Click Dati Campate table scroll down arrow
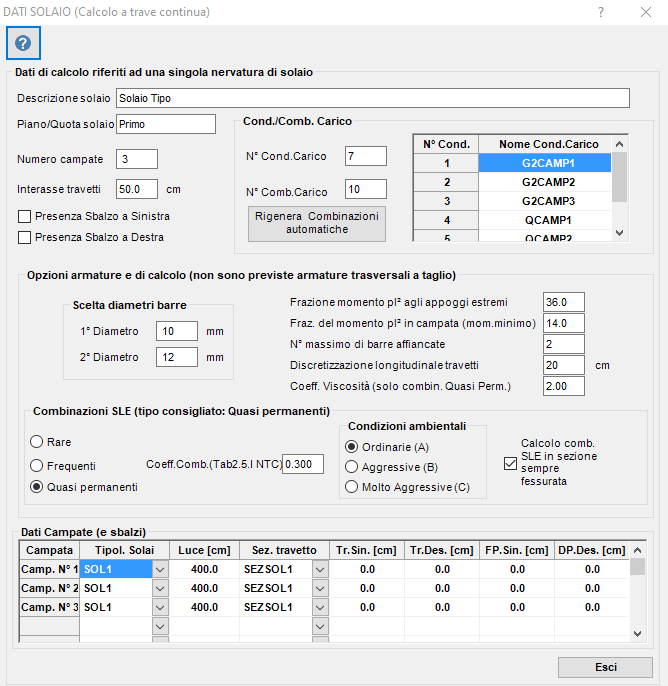This screenshot has height=686, width=668. (x=637, y=634)
